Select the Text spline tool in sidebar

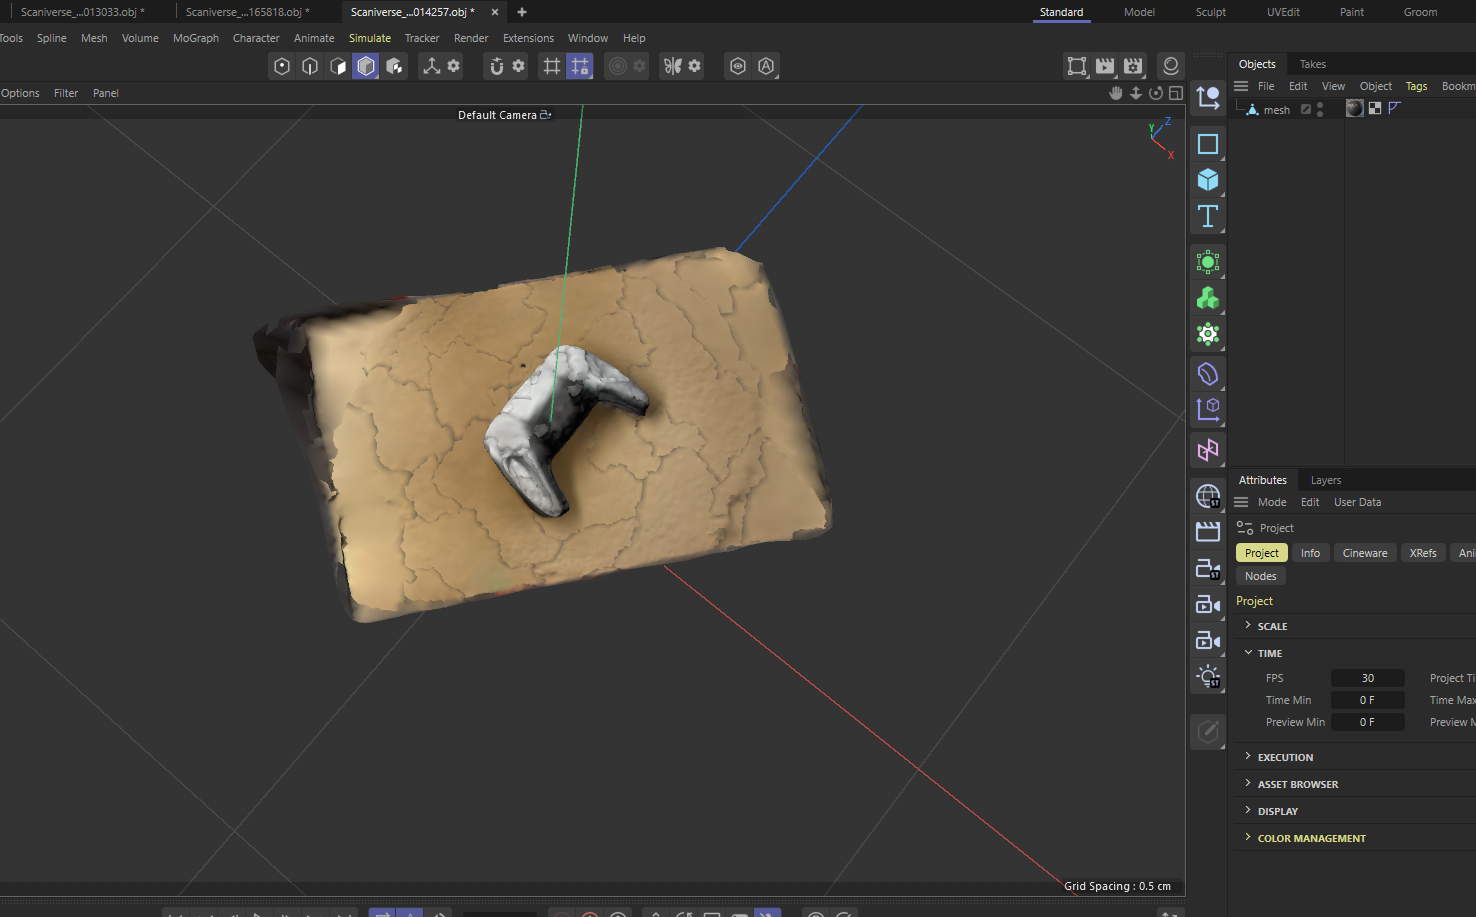click(1207, 216)
